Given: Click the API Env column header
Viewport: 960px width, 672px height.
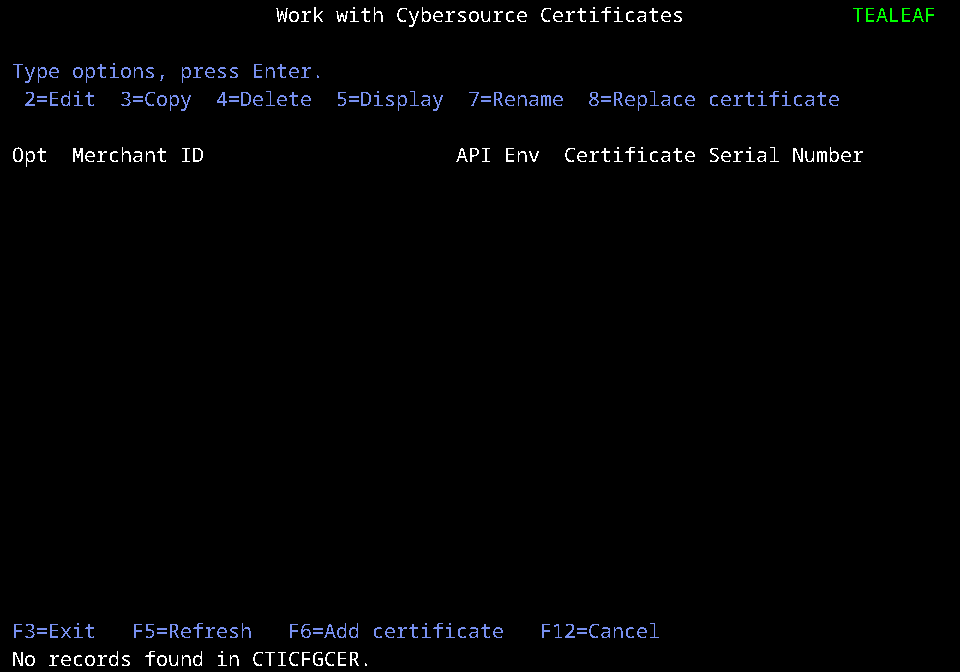Looking at the screenshot, I should 498,155.
